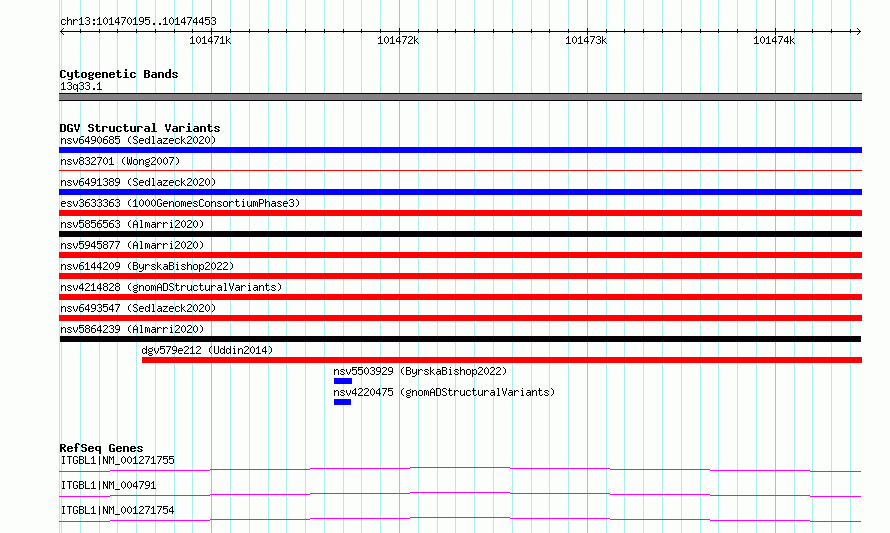890x533 pixels.
Task: Click the 101473k ruler label
Action: point(586,40)
